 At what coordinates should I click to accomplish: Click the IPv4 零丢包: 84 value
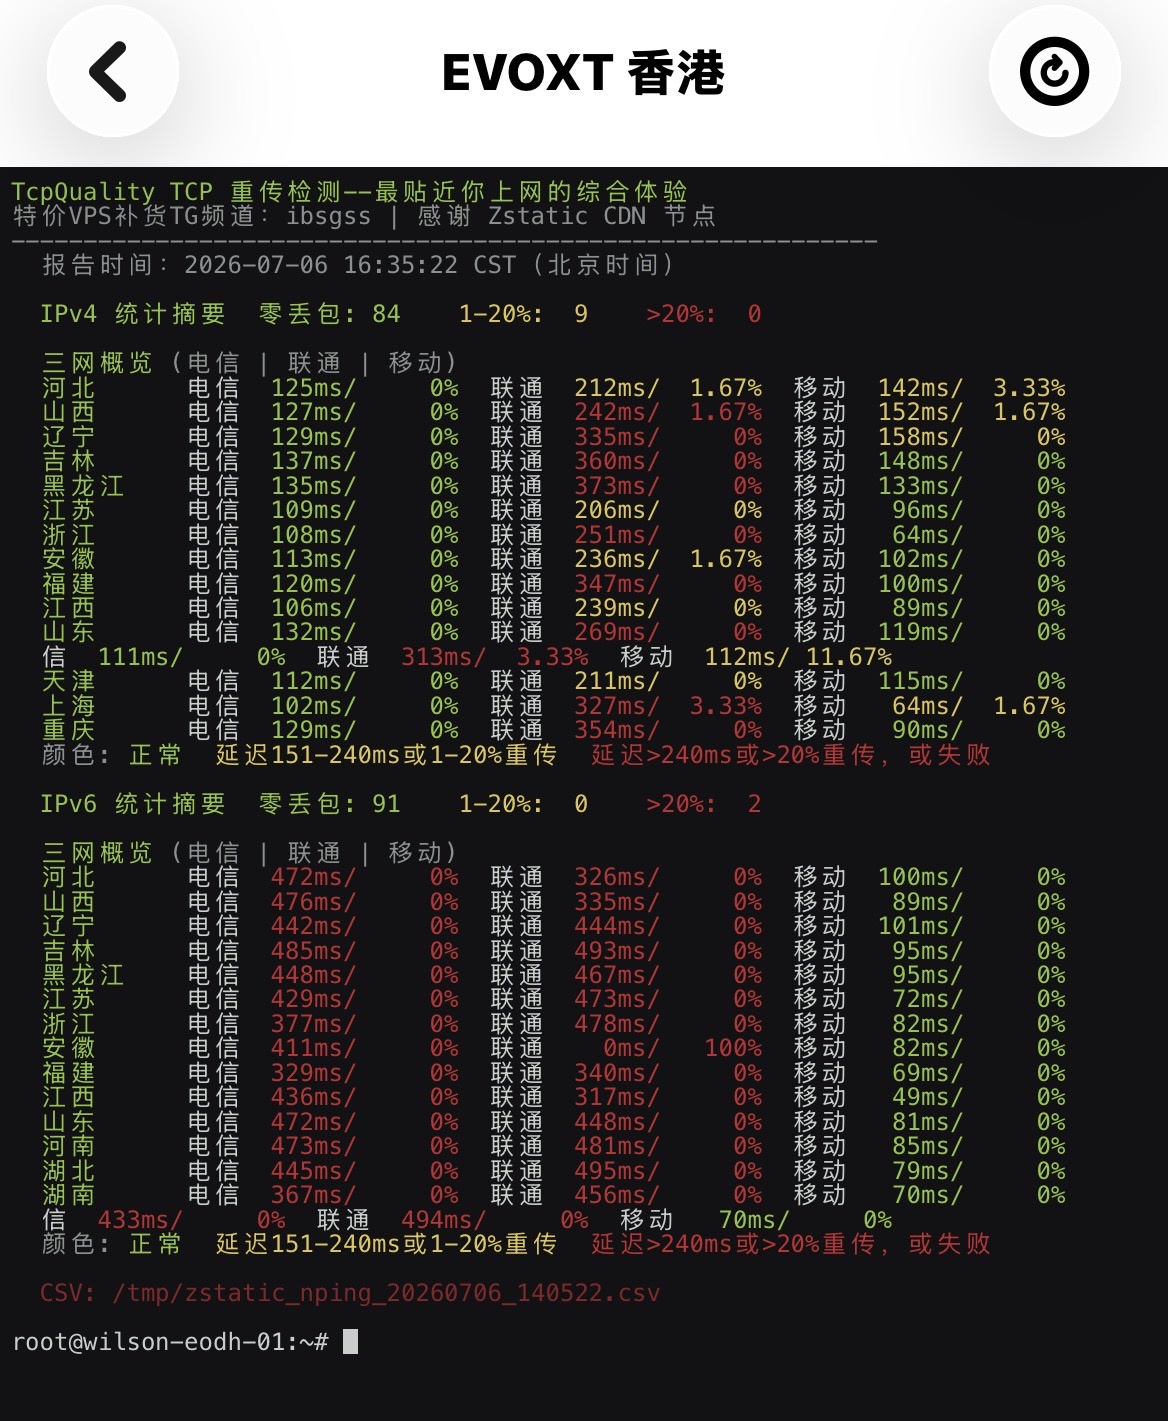[329, 314]
